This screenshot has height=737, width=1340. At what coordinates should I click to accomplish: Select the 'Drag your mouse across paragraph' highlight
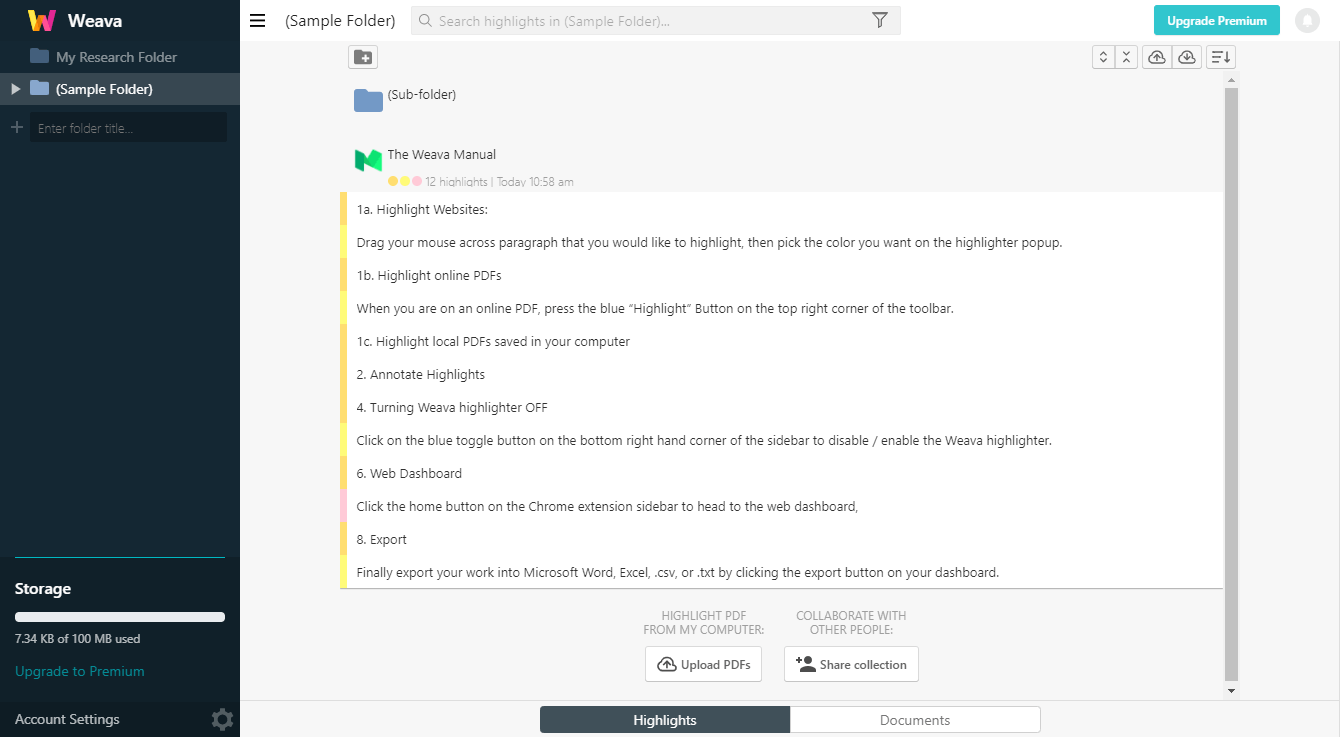(x=781, y=242)
